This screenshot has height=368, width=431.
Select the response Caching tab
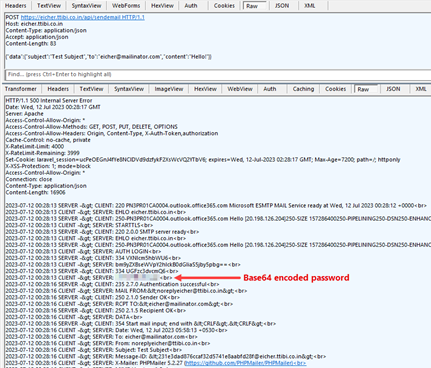tap(303, 89)
